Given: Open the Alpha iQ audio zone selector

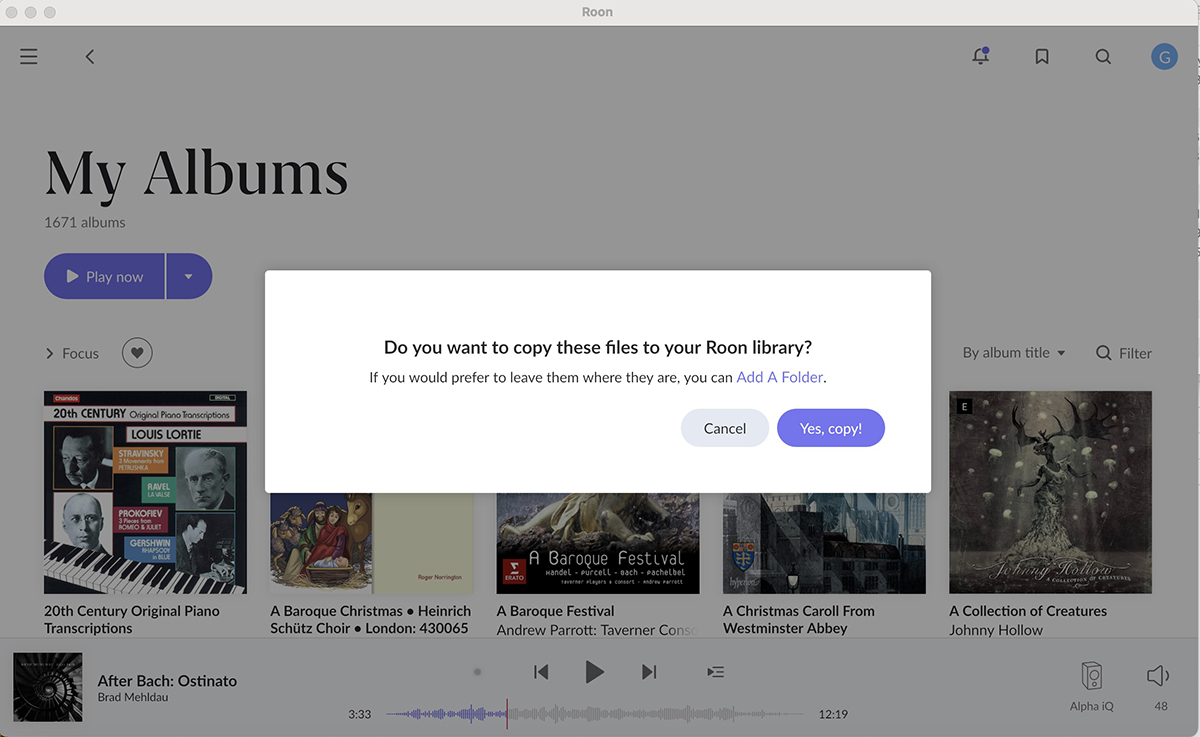Looking at the screenshot, I should point(1091,686).
